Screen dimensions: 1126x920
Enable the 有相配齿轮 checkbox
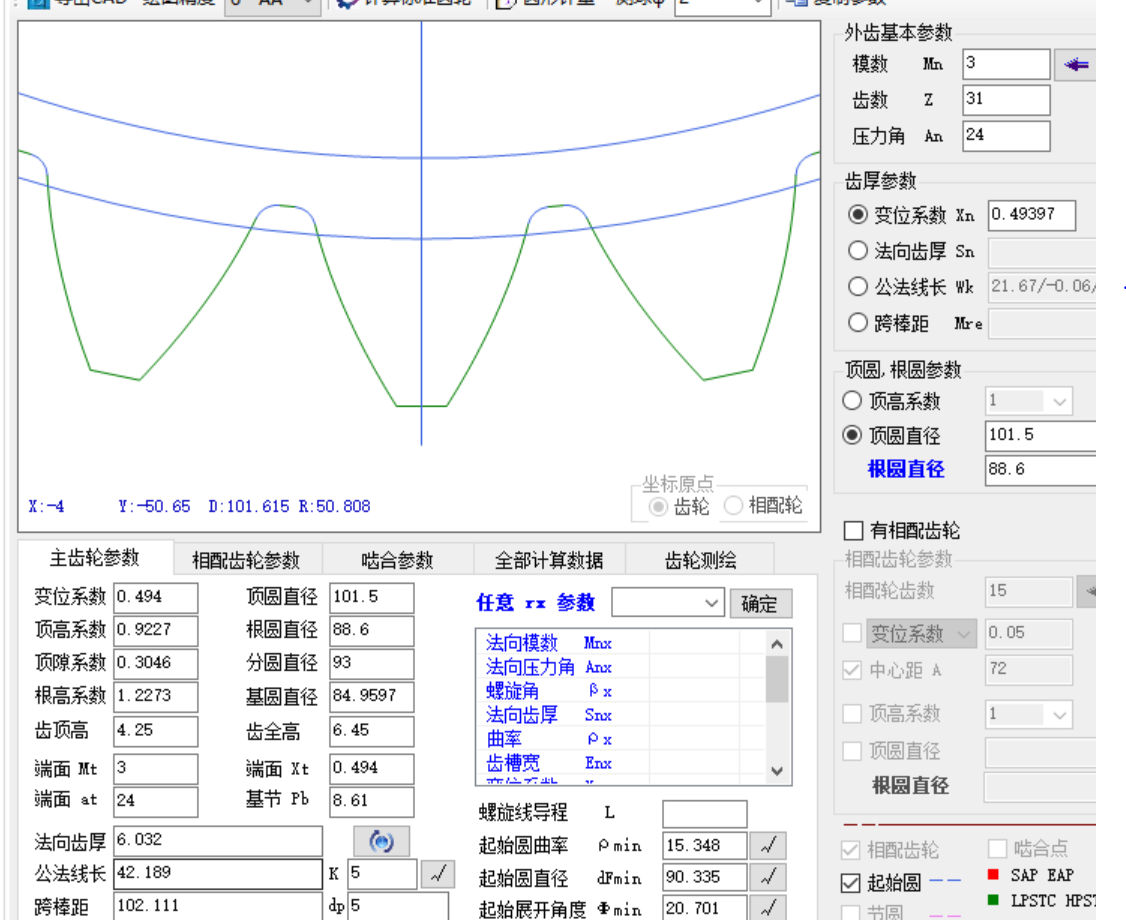(853, 531)
